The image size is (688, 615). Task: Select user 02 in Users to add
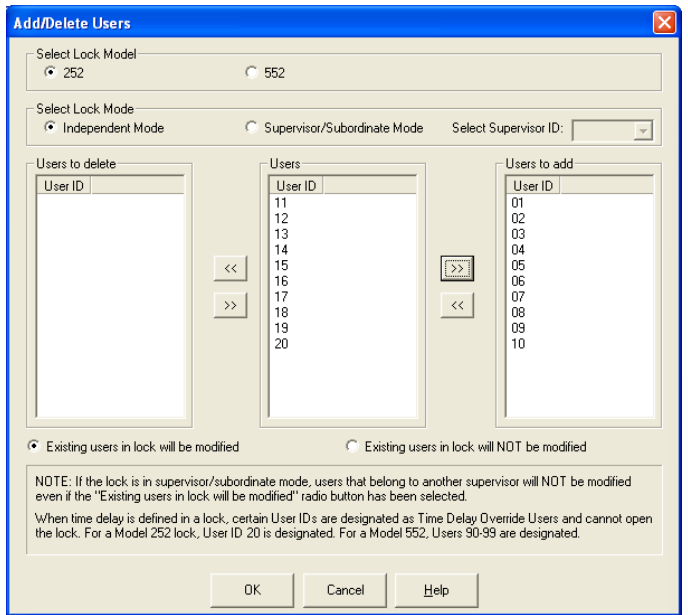518,218
